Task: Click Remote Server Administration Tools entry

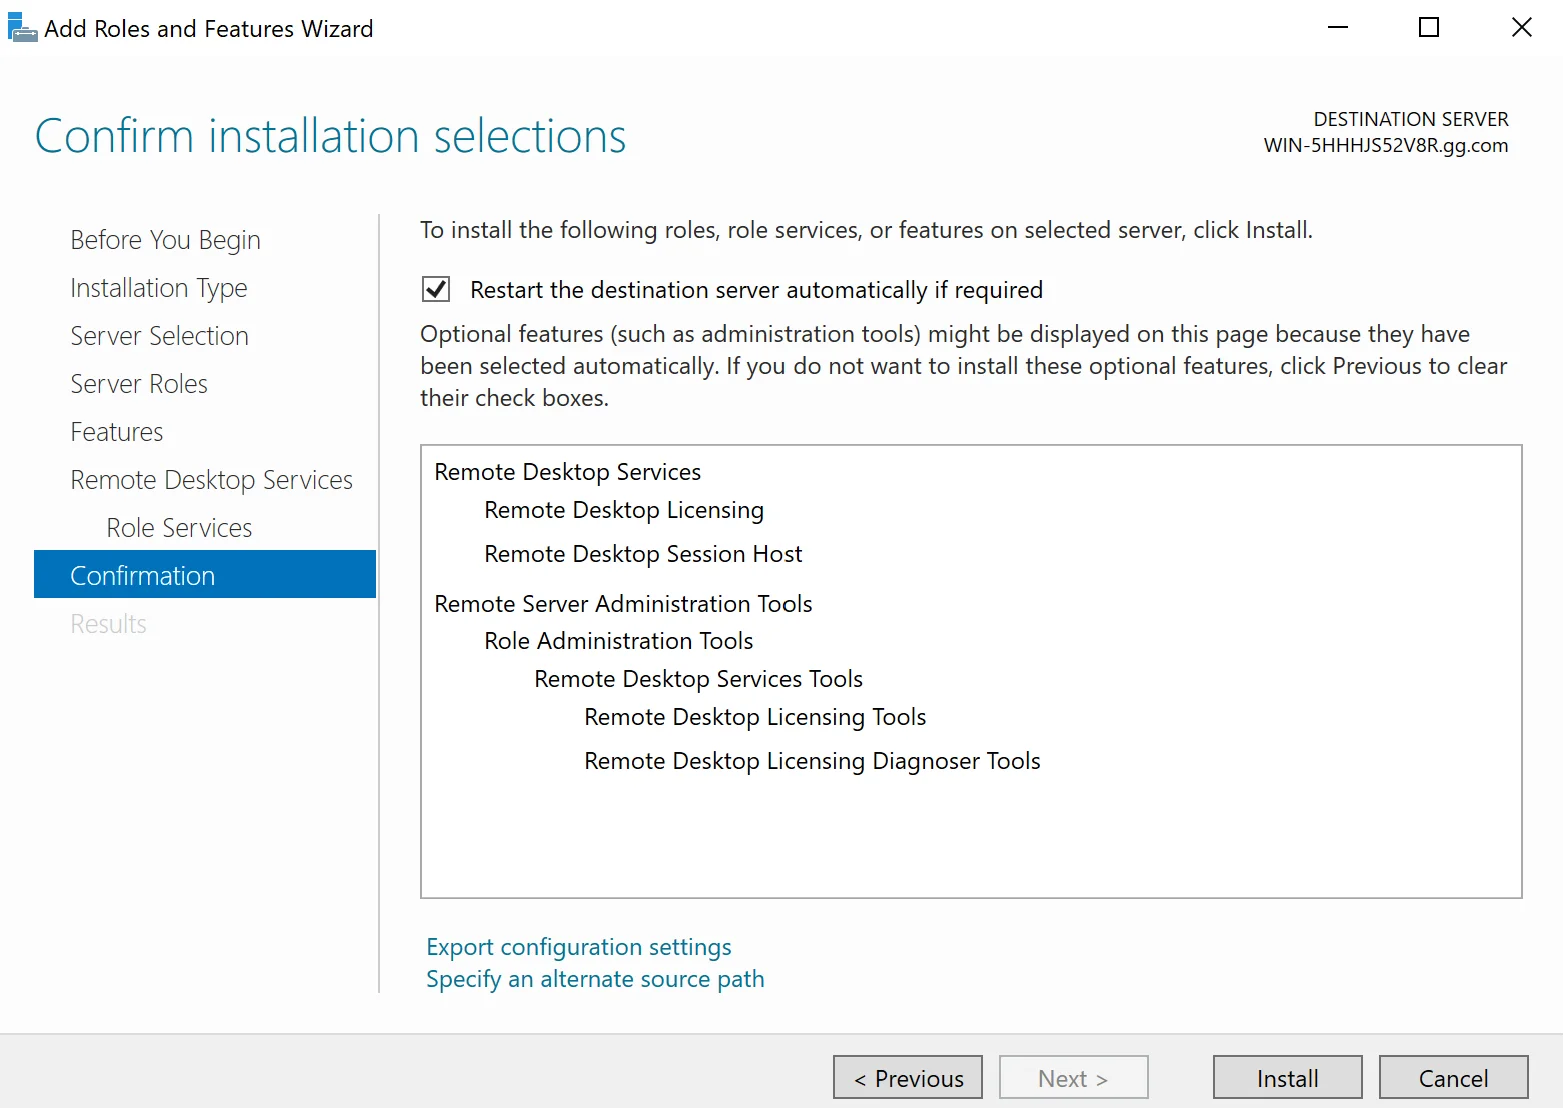Action: 623,604
